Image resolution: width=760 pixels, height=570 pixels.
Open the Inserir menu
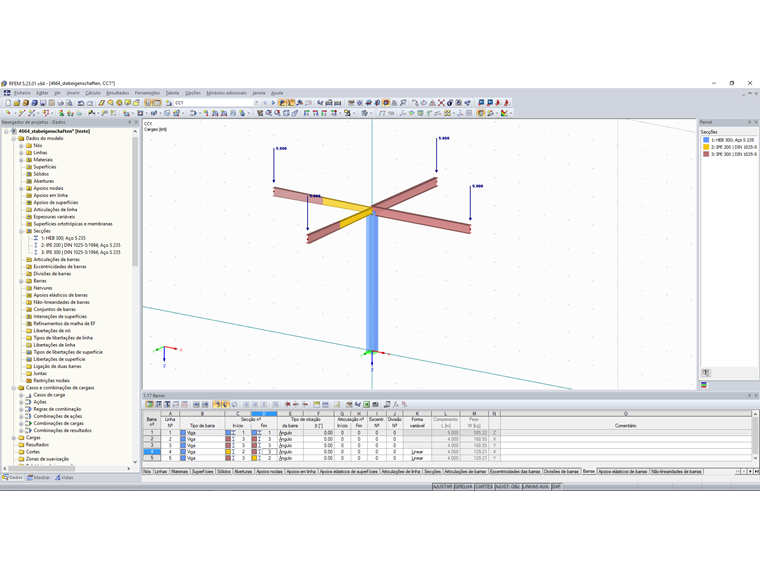click(x=73, y=93)
